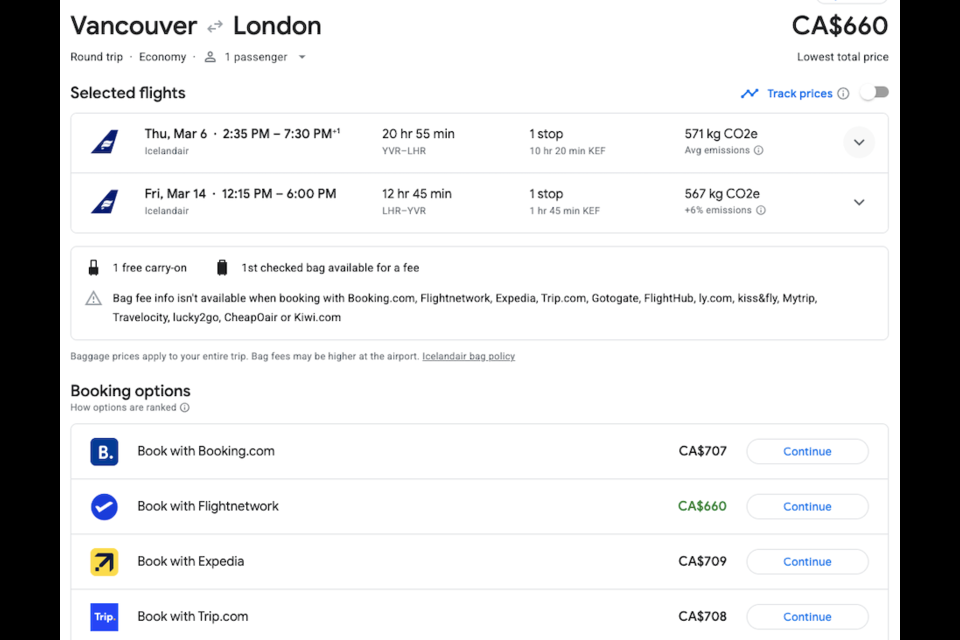Click the Track prices label

coord(800,94)
